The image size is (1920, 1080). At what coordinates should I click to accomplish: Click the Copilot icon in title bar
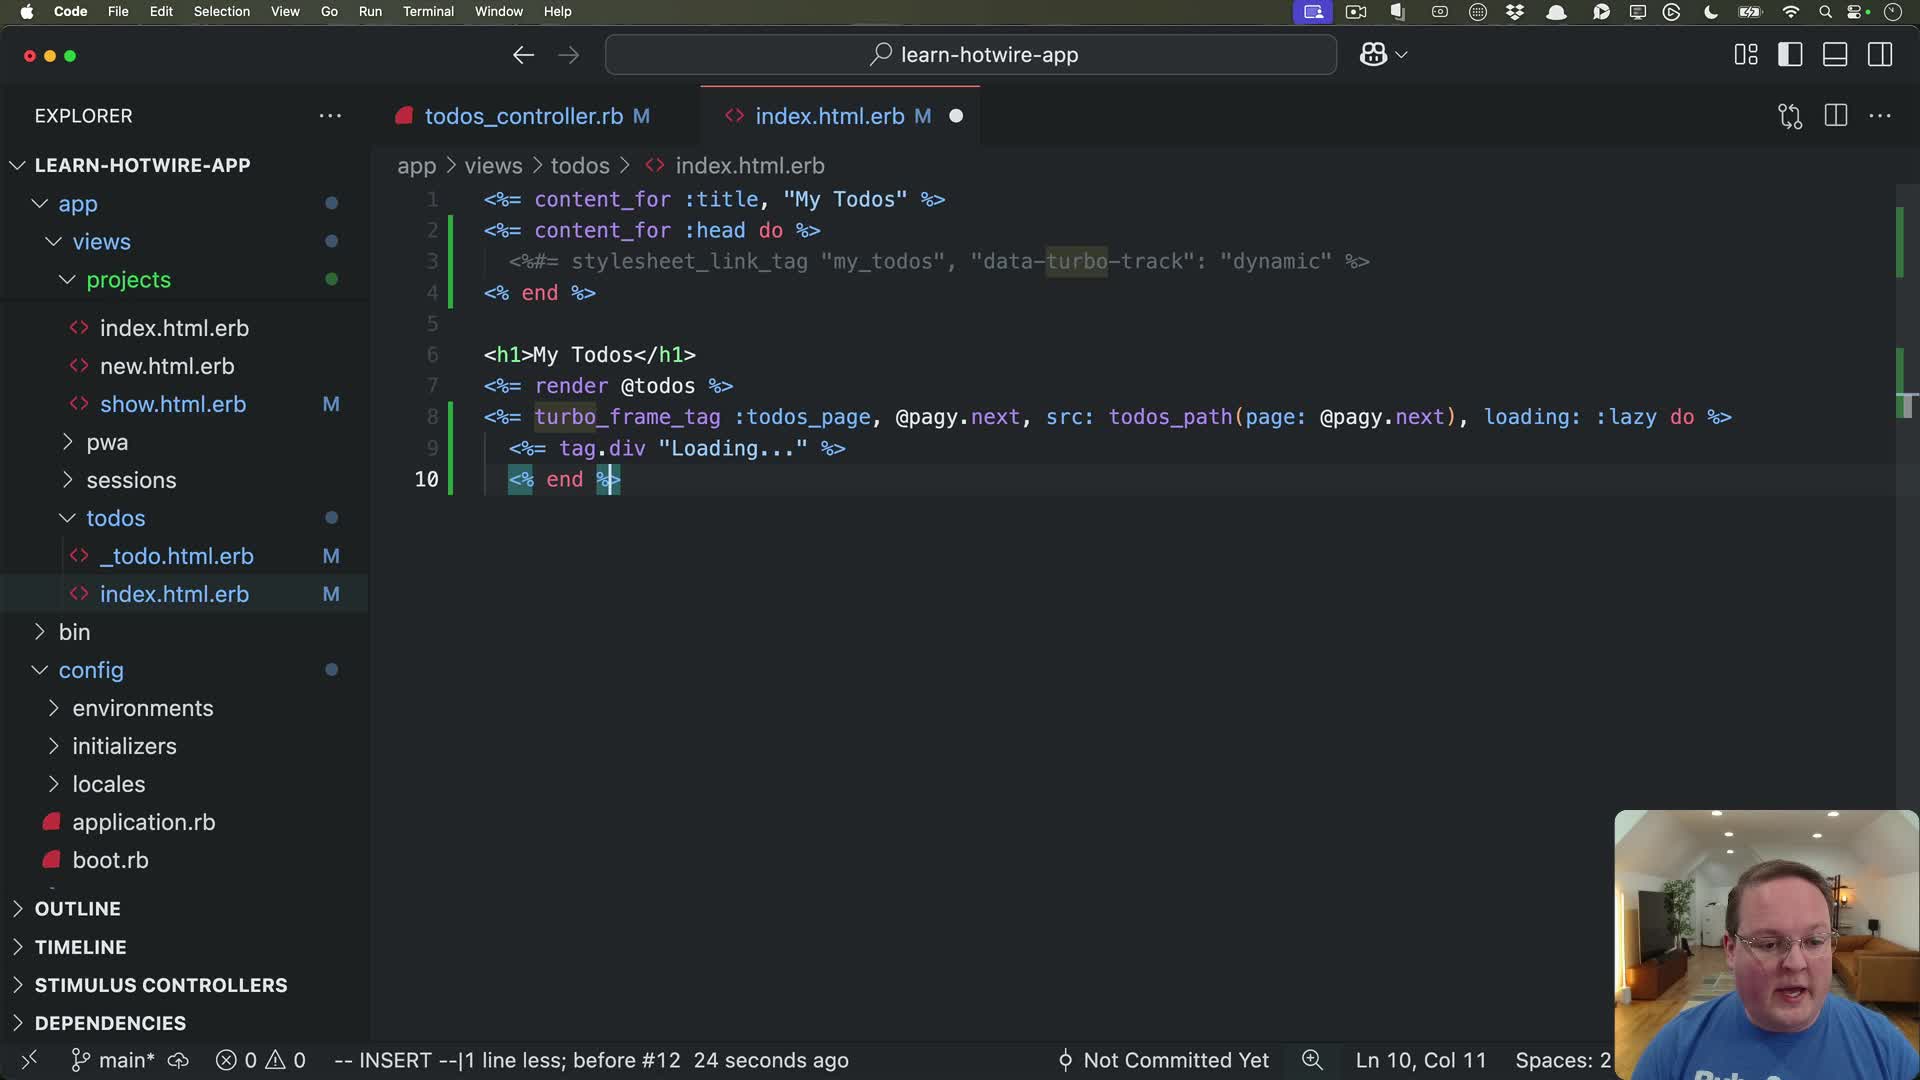click(1373, 55)
